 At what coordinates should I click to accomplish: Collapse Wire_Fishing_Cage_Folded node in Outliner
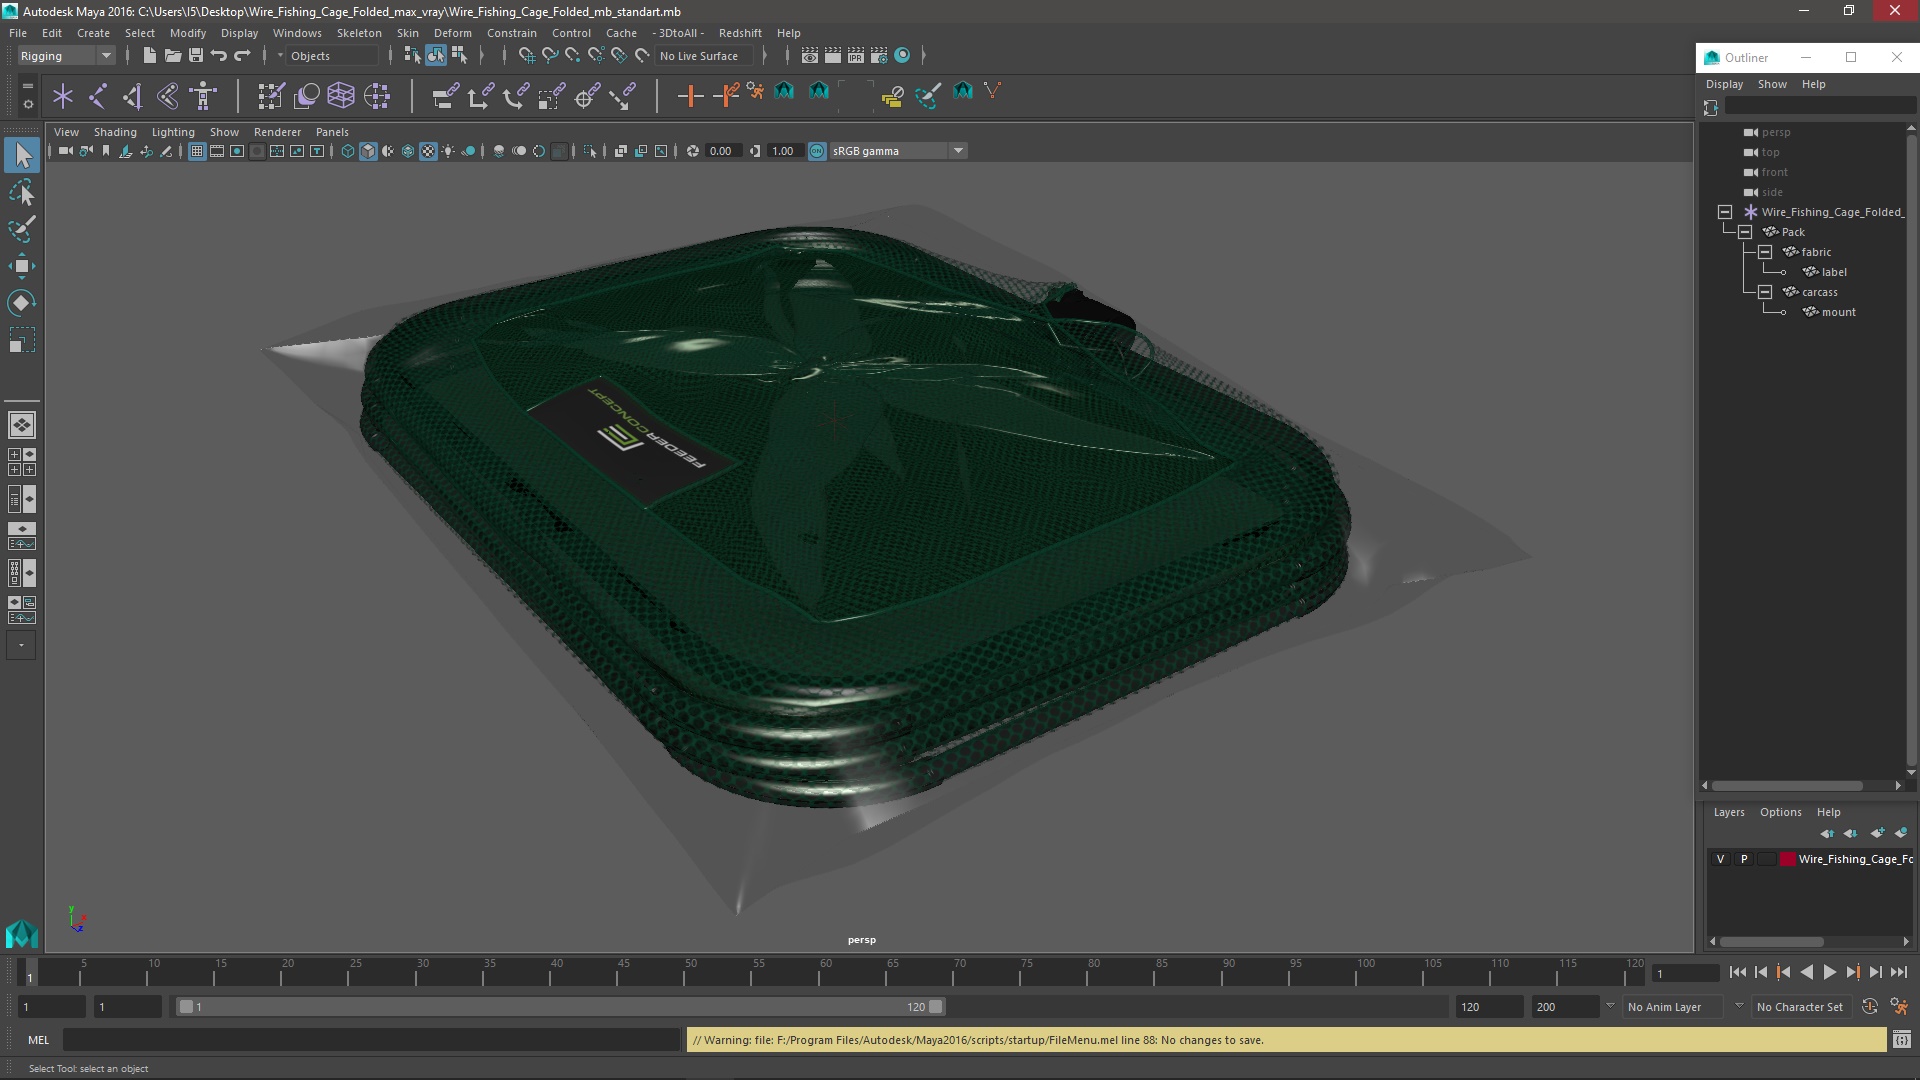coord(1725,212)
